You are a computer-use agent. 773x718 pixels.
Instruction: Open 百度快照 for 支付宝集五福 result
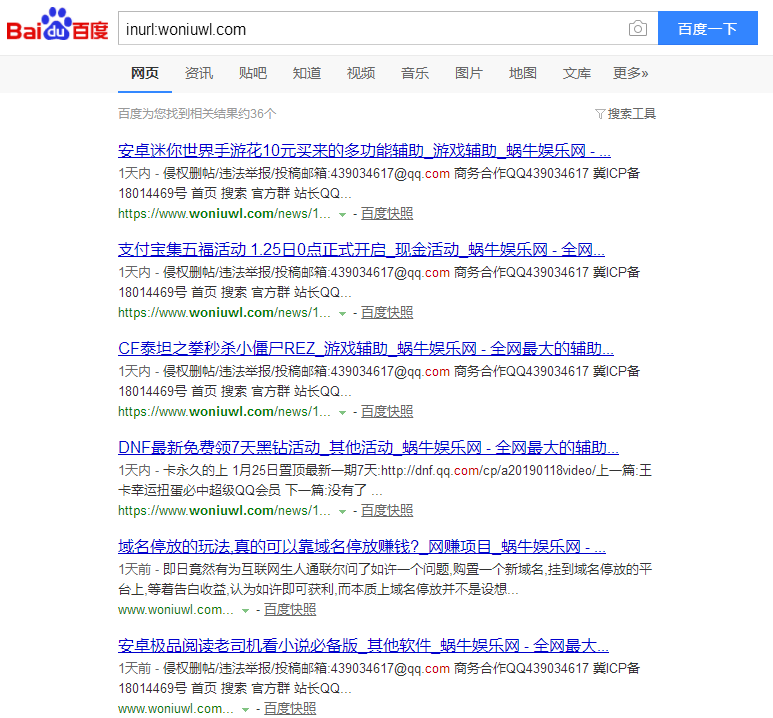tap(387, 313)
